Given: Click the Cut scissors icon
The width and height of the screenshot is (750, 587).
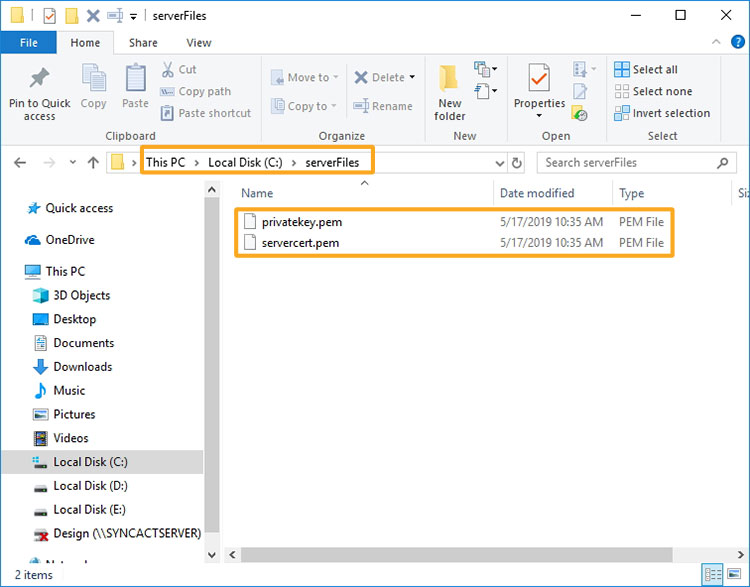Looking at the screenshot, I should click(169, 69).
